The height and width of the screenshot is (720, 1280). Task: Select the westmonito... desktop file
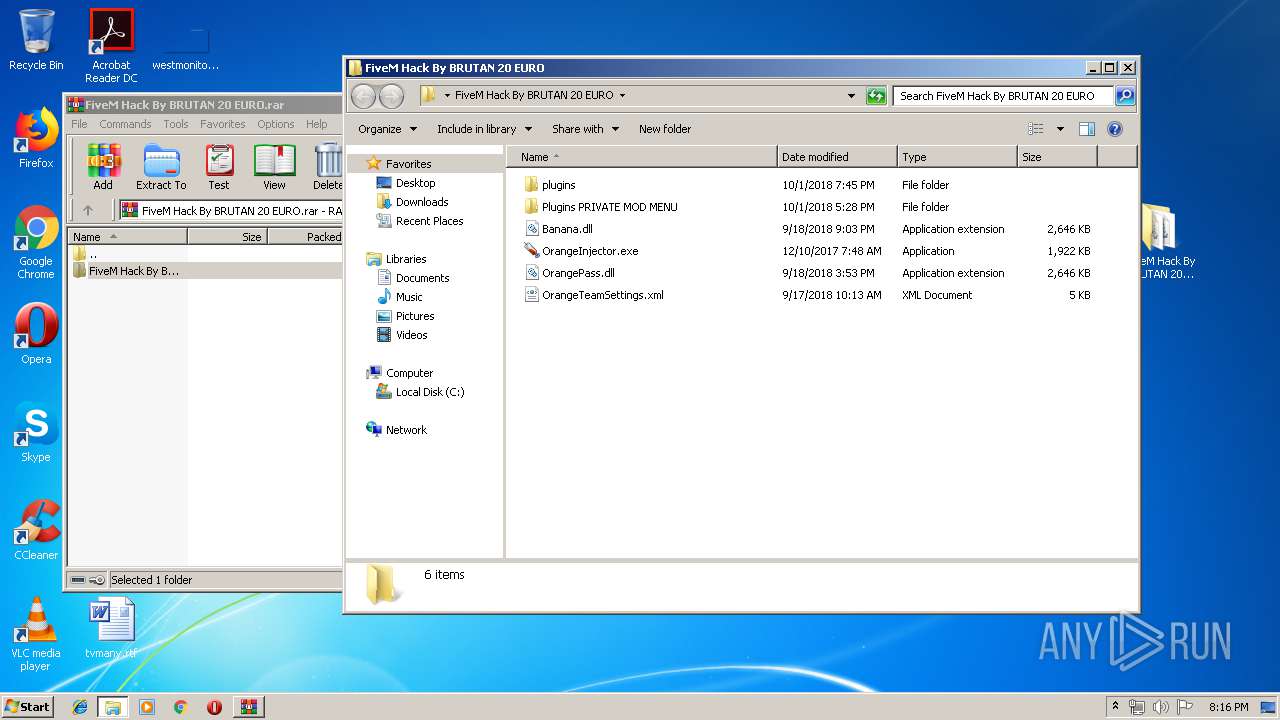(x=186, y=46)
